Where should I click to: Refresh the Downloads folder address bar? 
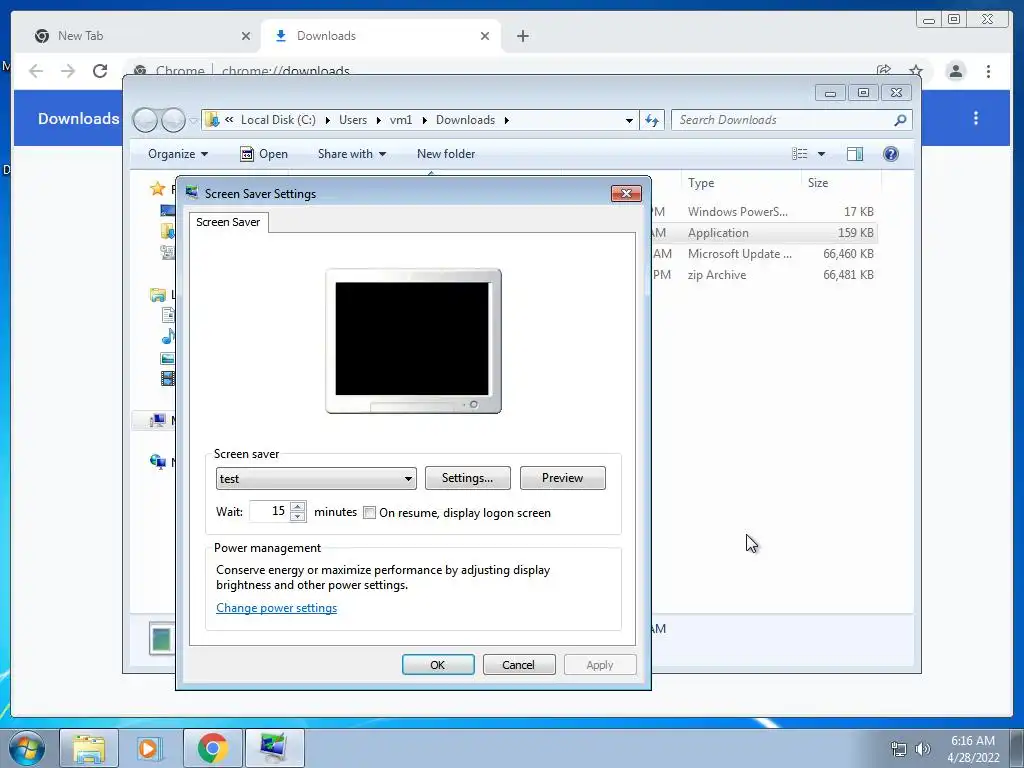(x=652, y=120)
